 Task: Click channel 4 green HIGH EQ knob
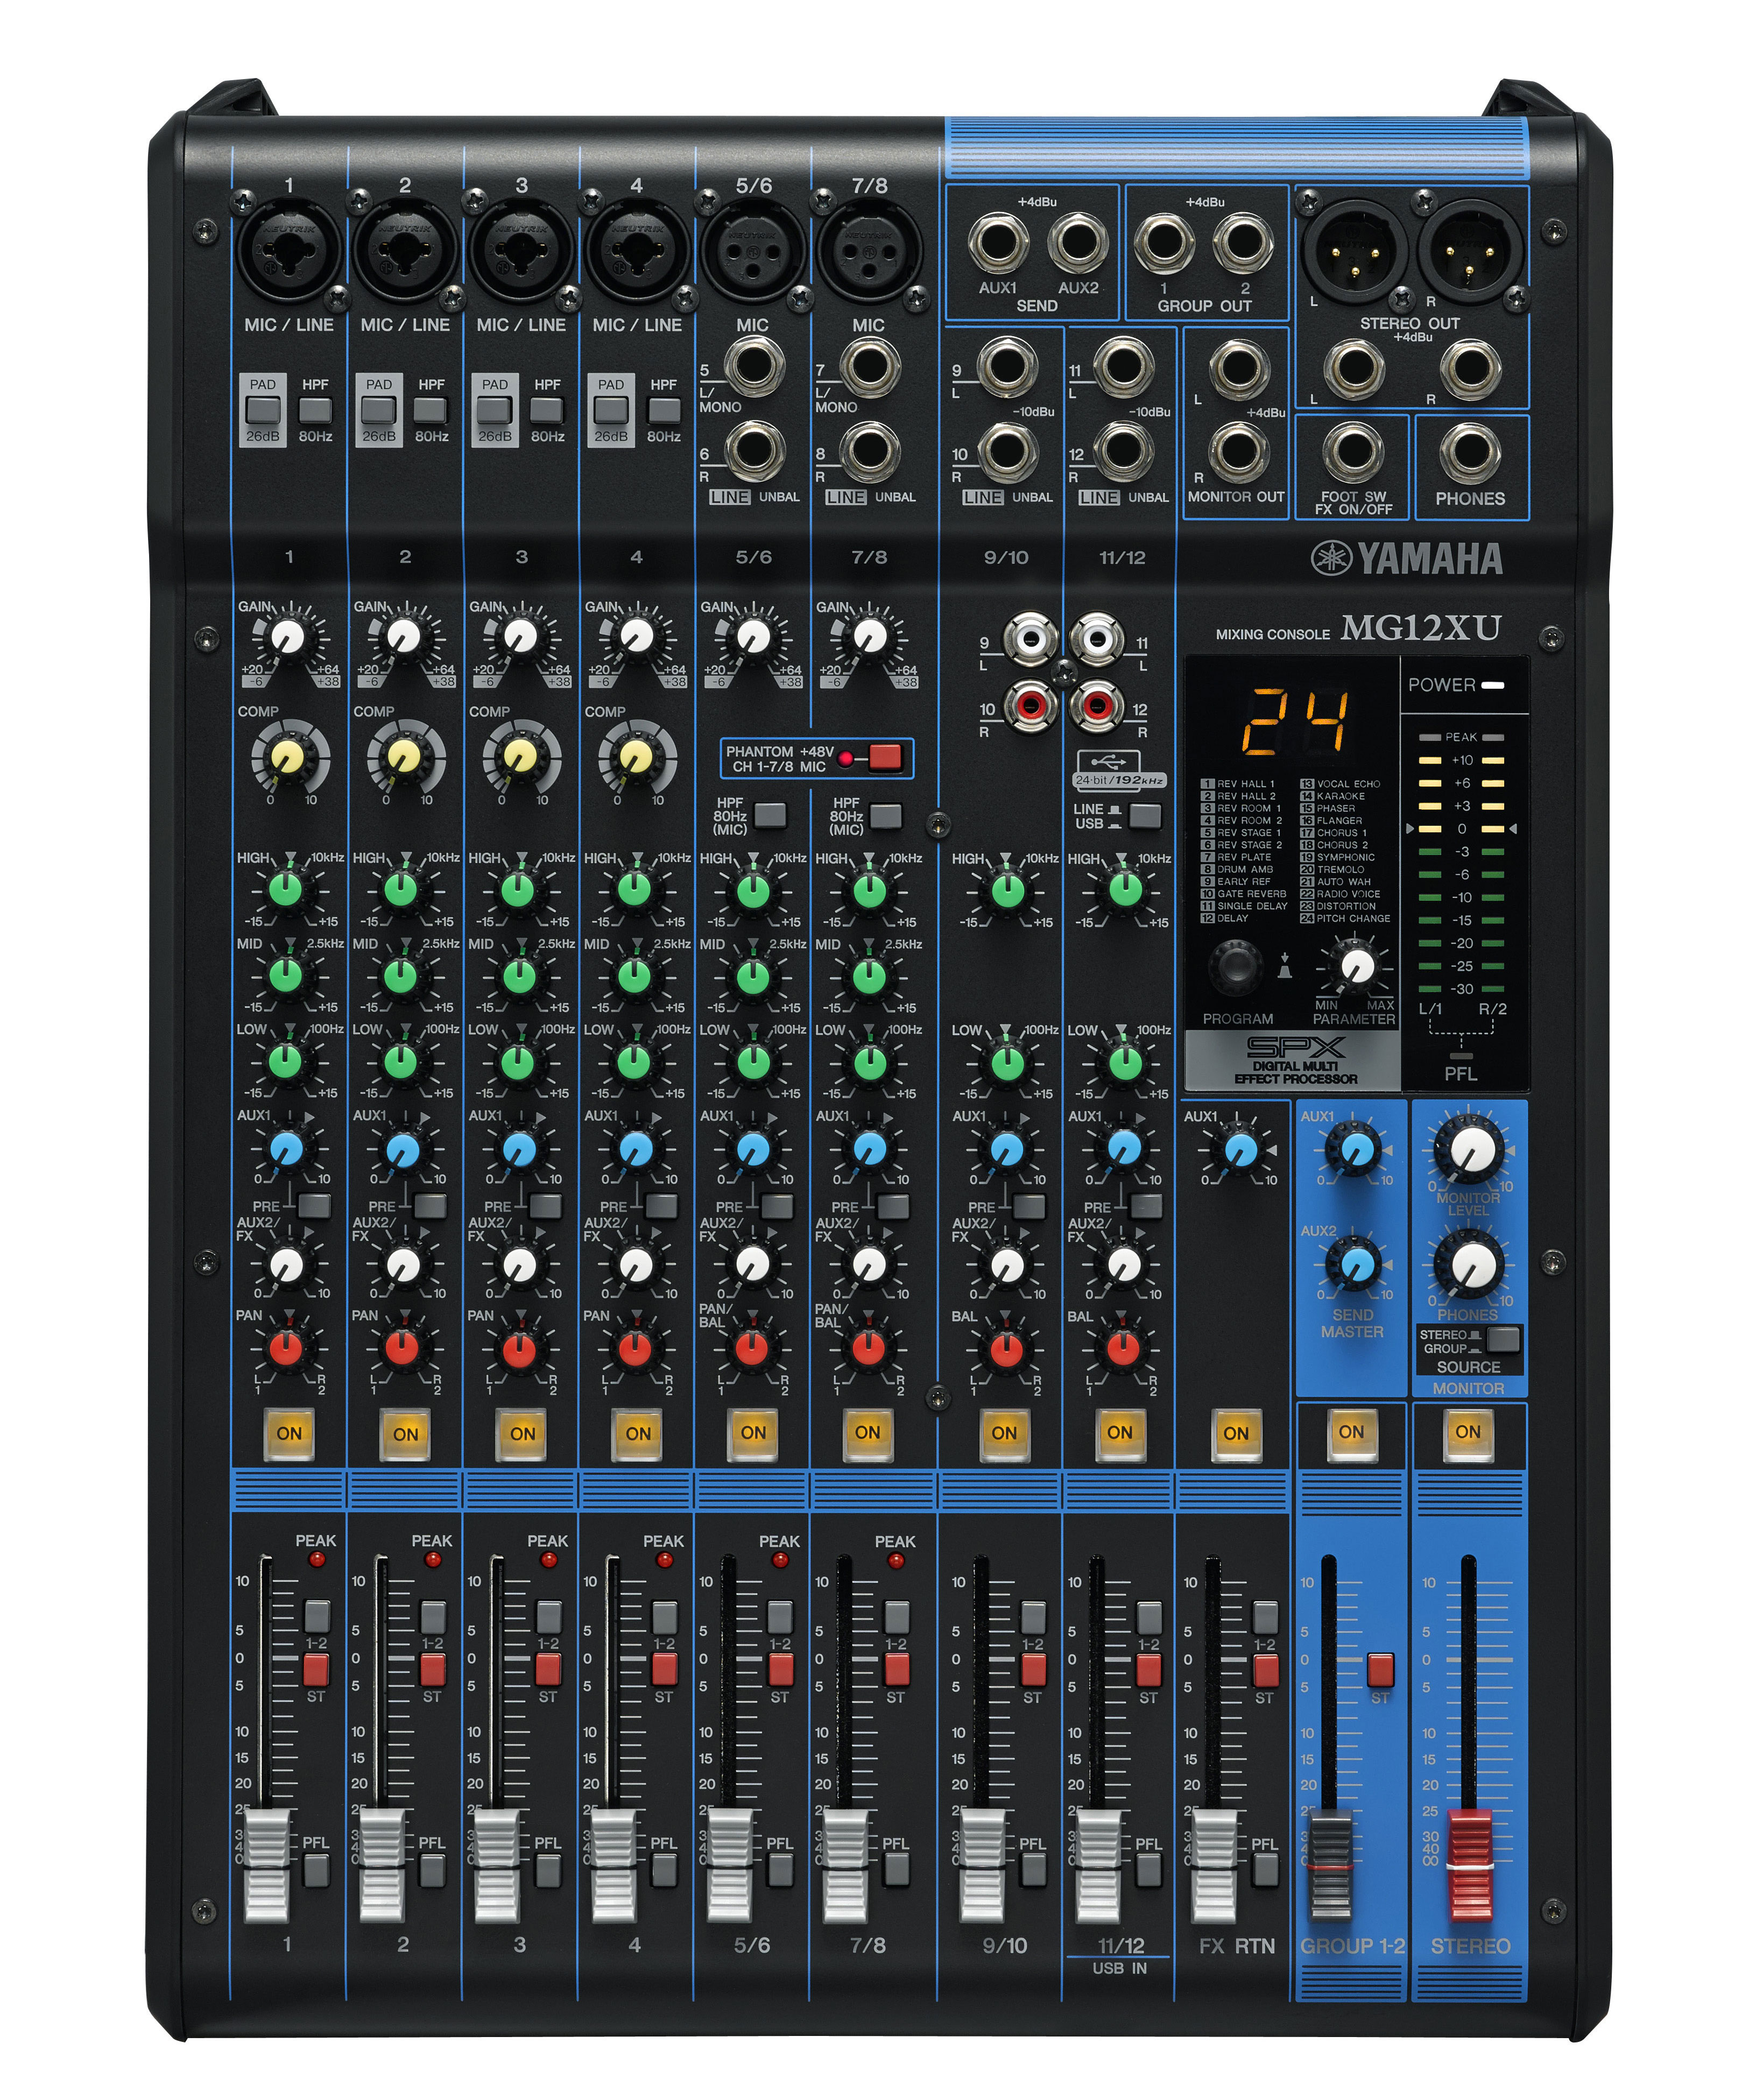coord(635,889)
